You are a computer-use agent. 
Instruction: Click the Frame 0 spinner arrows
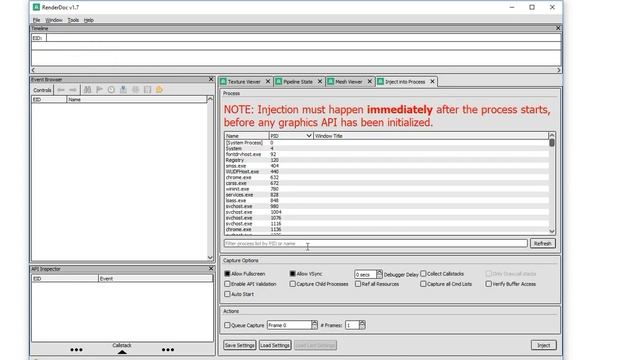coord(314,325)
